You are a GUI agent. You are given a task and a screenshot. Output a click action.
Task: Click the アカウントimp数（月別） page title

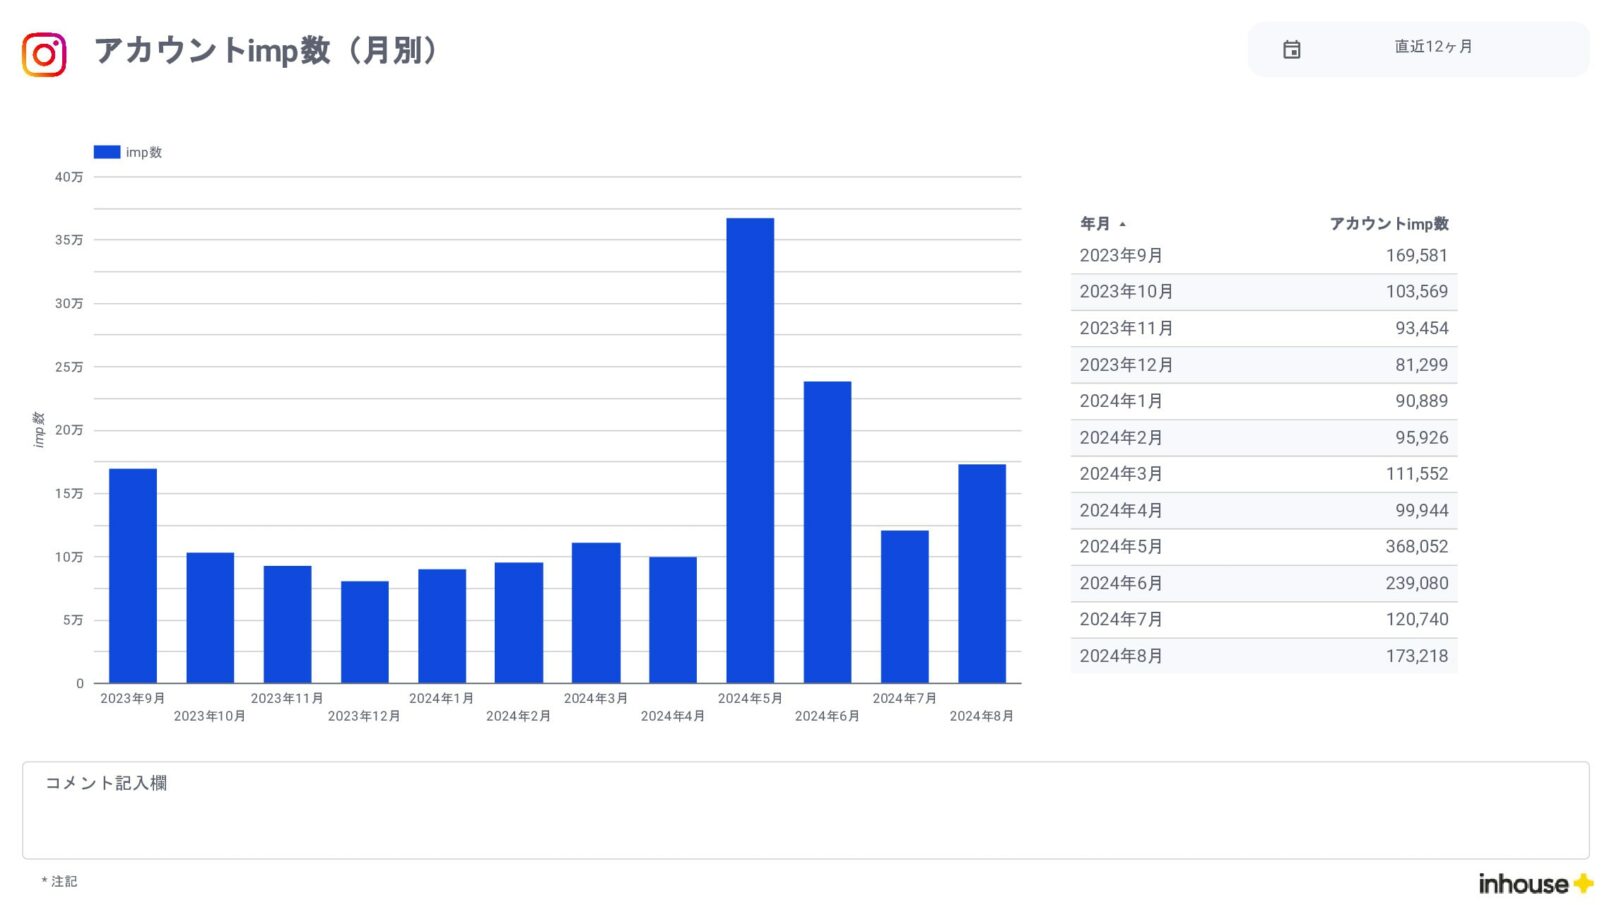tap(266, 50)
